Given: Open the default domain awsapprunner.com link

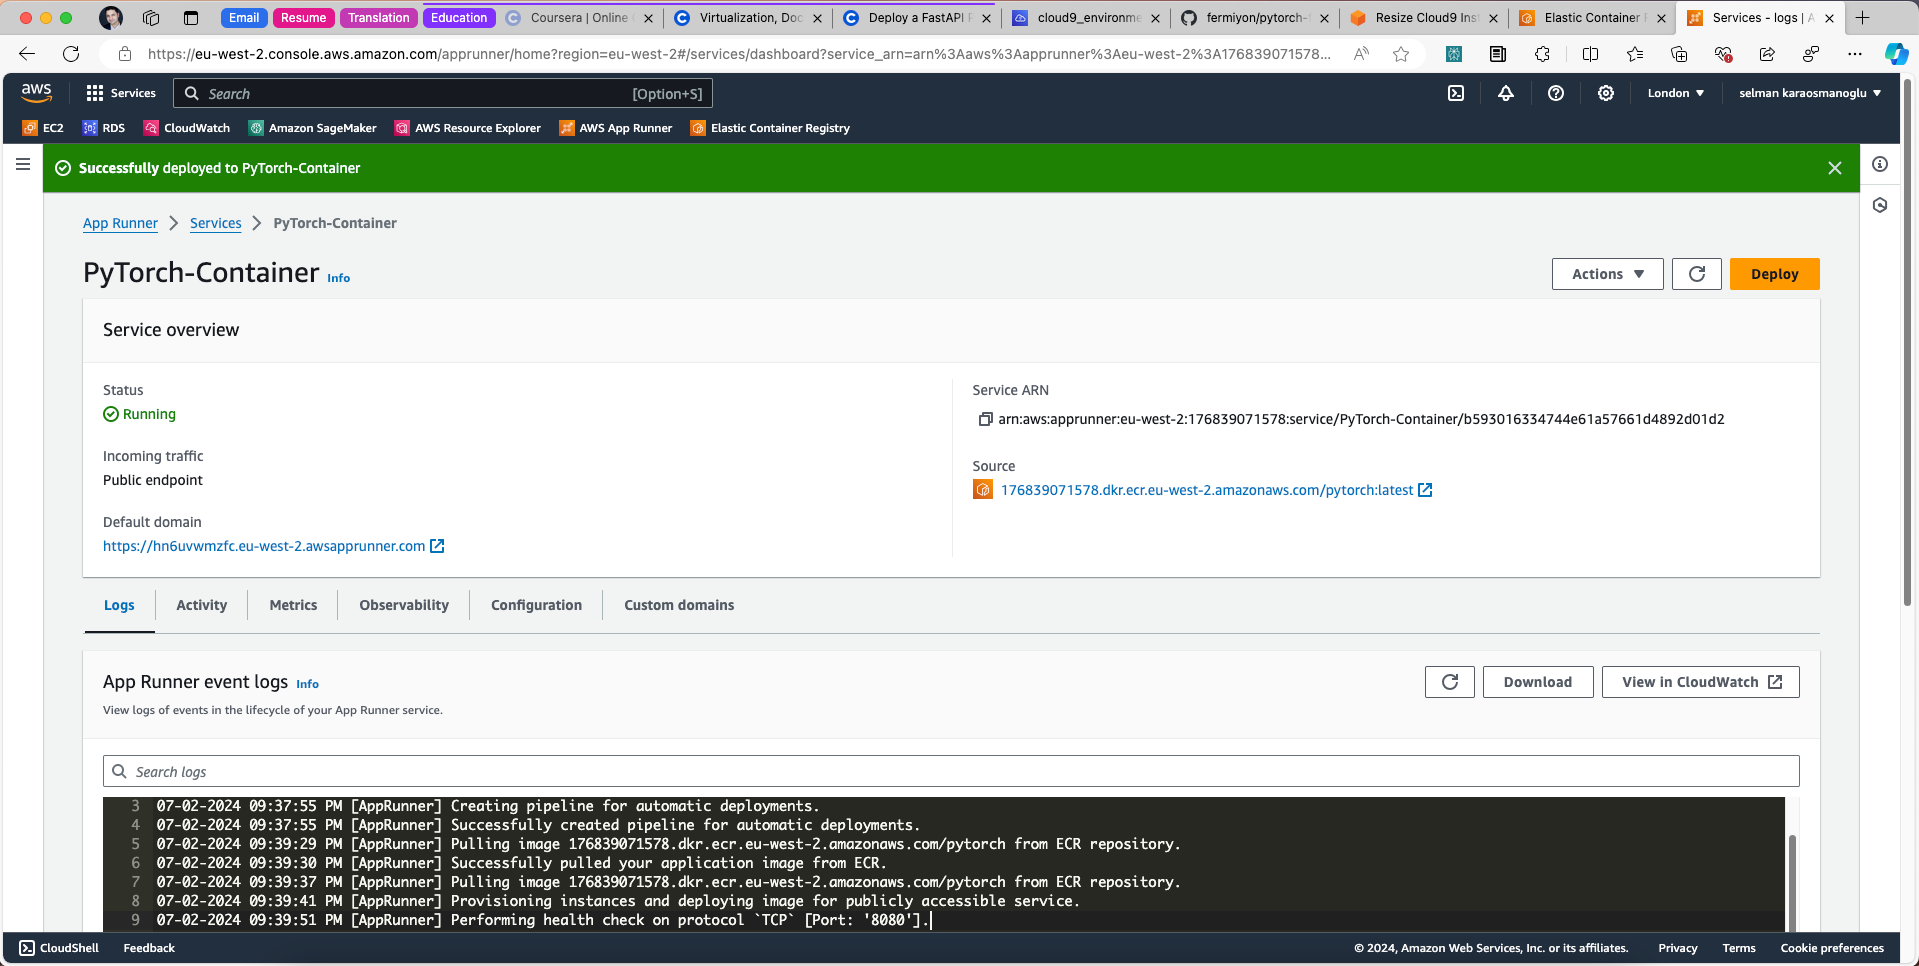Looking at the screenshot, I should [x=273, y=546].
